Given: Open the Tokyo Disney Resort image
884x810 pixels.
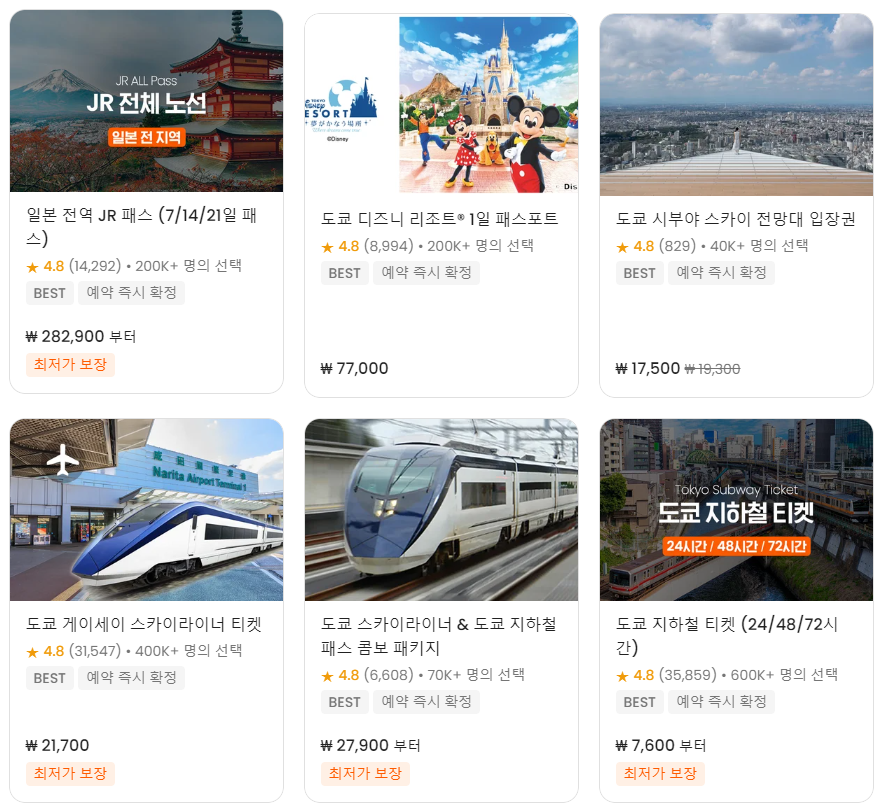Looking at the screenshot, I should coord(441,105).
